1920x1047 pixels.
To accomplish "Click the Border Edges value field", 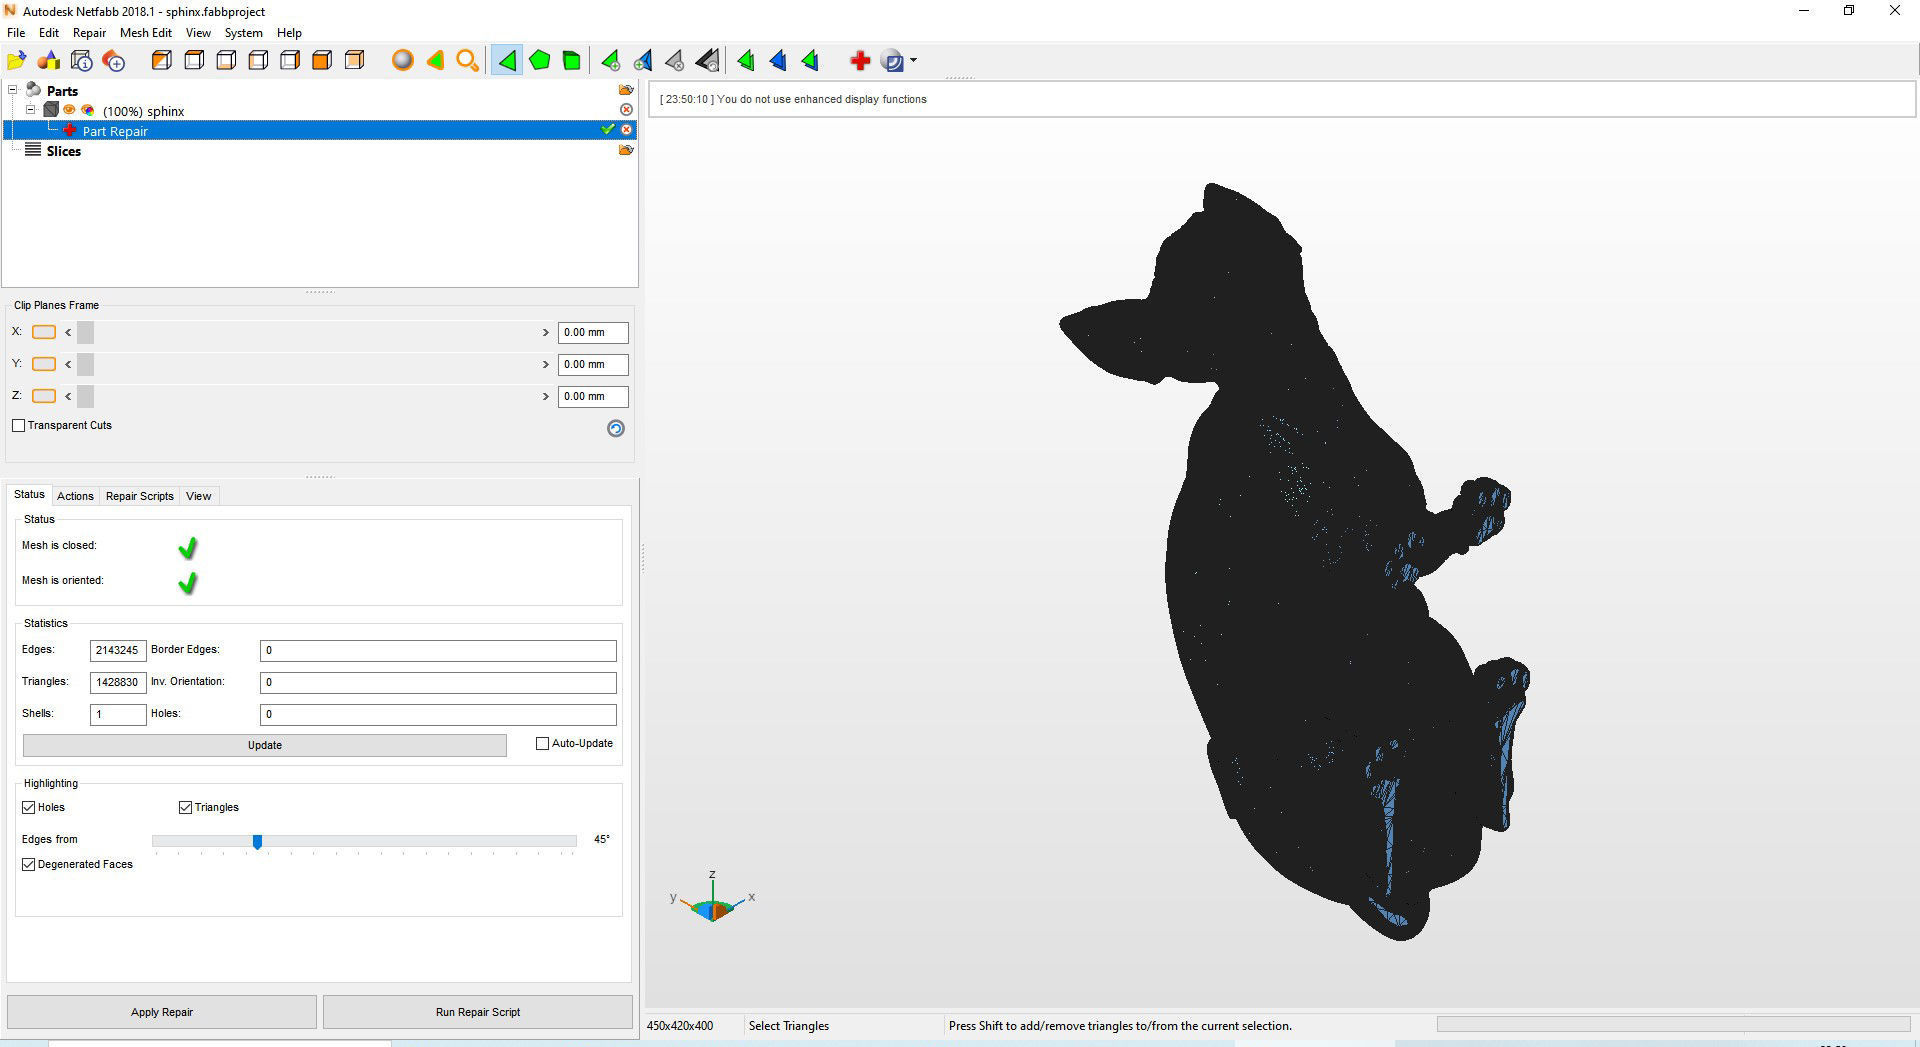I will (438, 650).
